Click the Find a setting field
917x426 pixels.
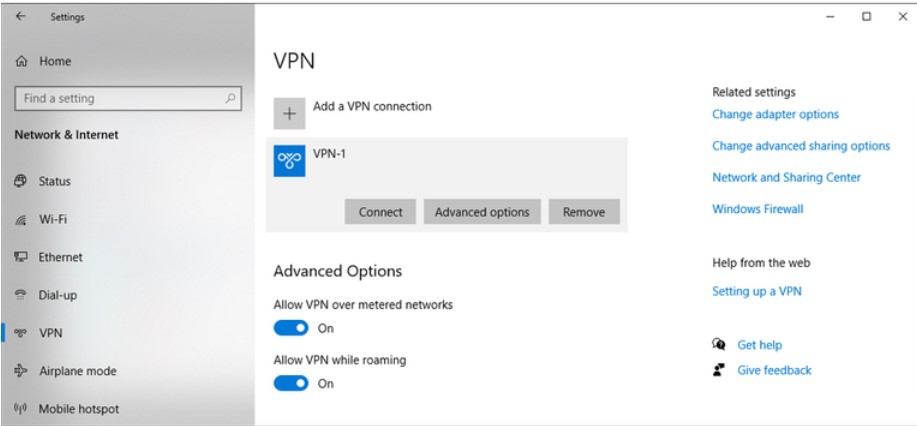click(x=120, y=99)
